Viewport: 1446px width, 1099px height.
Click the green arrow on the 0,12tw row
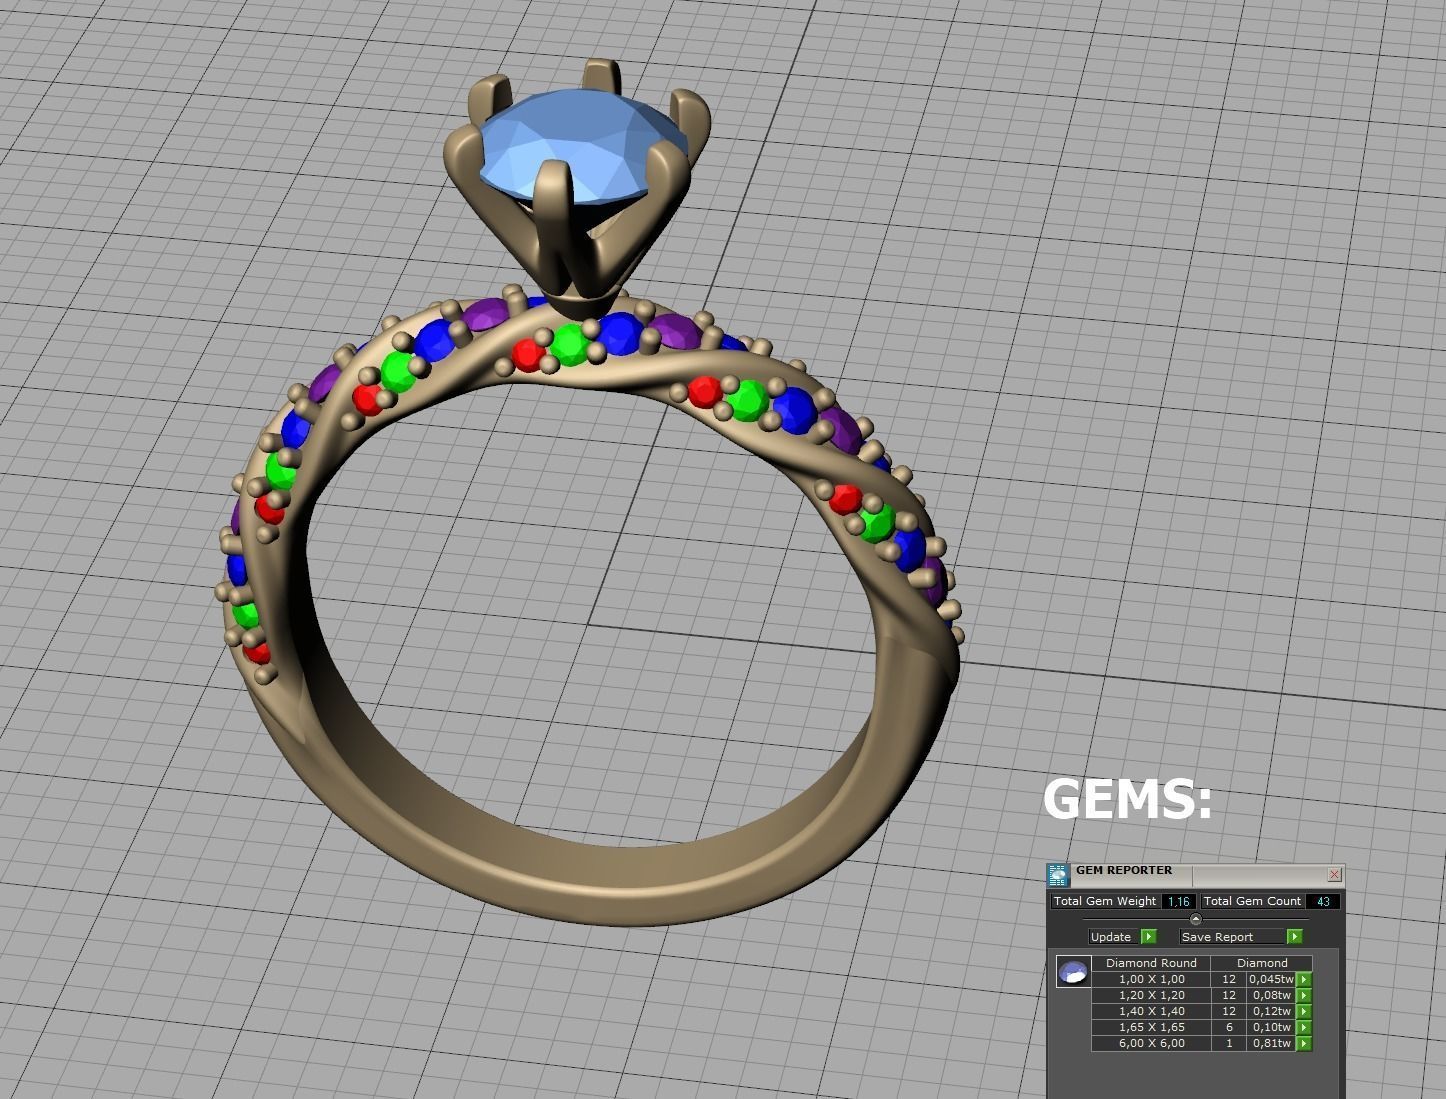1304,1011
